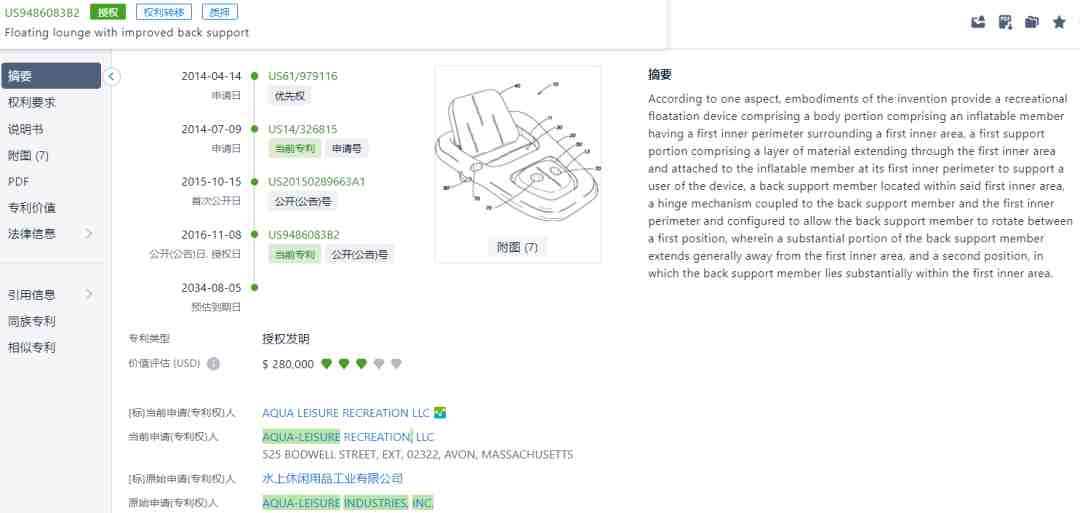Image resolution: width=1080 pixels, height=513 pixels.
Task: Click the green badge icon after AQUA LEISURE RECREATION LLC
Action: pos(440,413)
